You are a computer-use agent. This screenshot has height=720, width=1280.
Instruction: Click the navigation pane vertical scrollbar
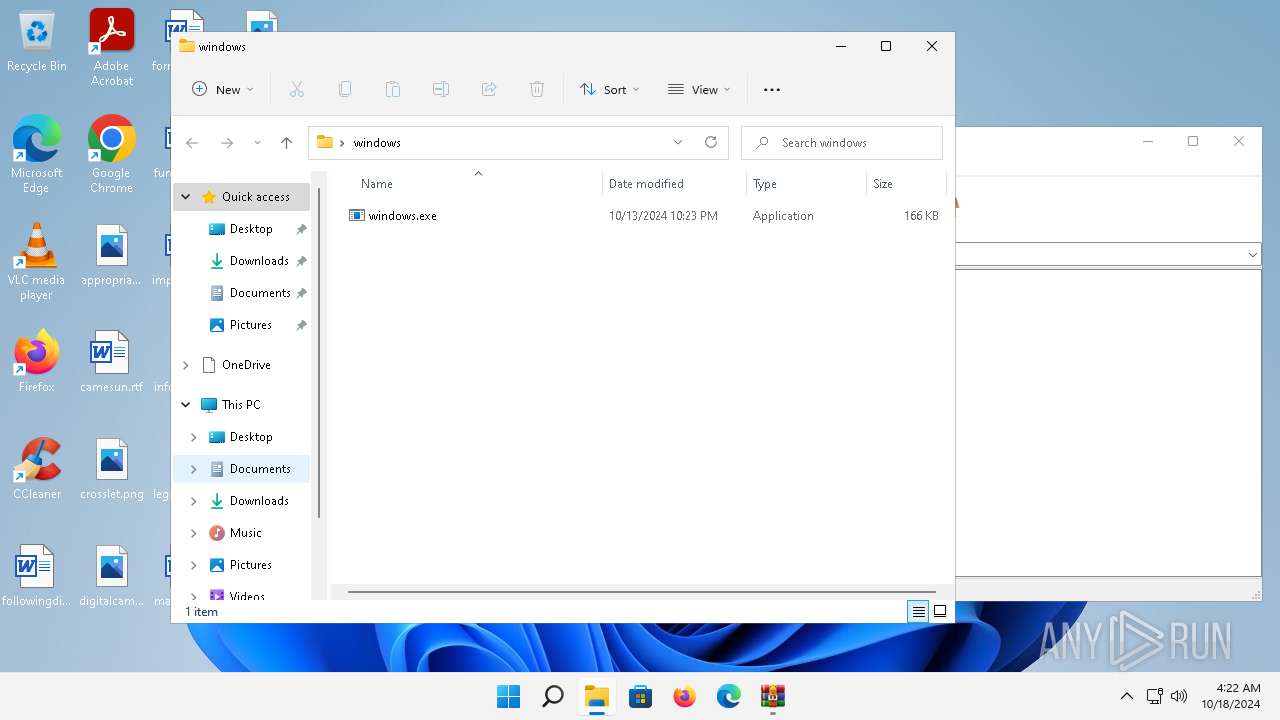point(320,352)
